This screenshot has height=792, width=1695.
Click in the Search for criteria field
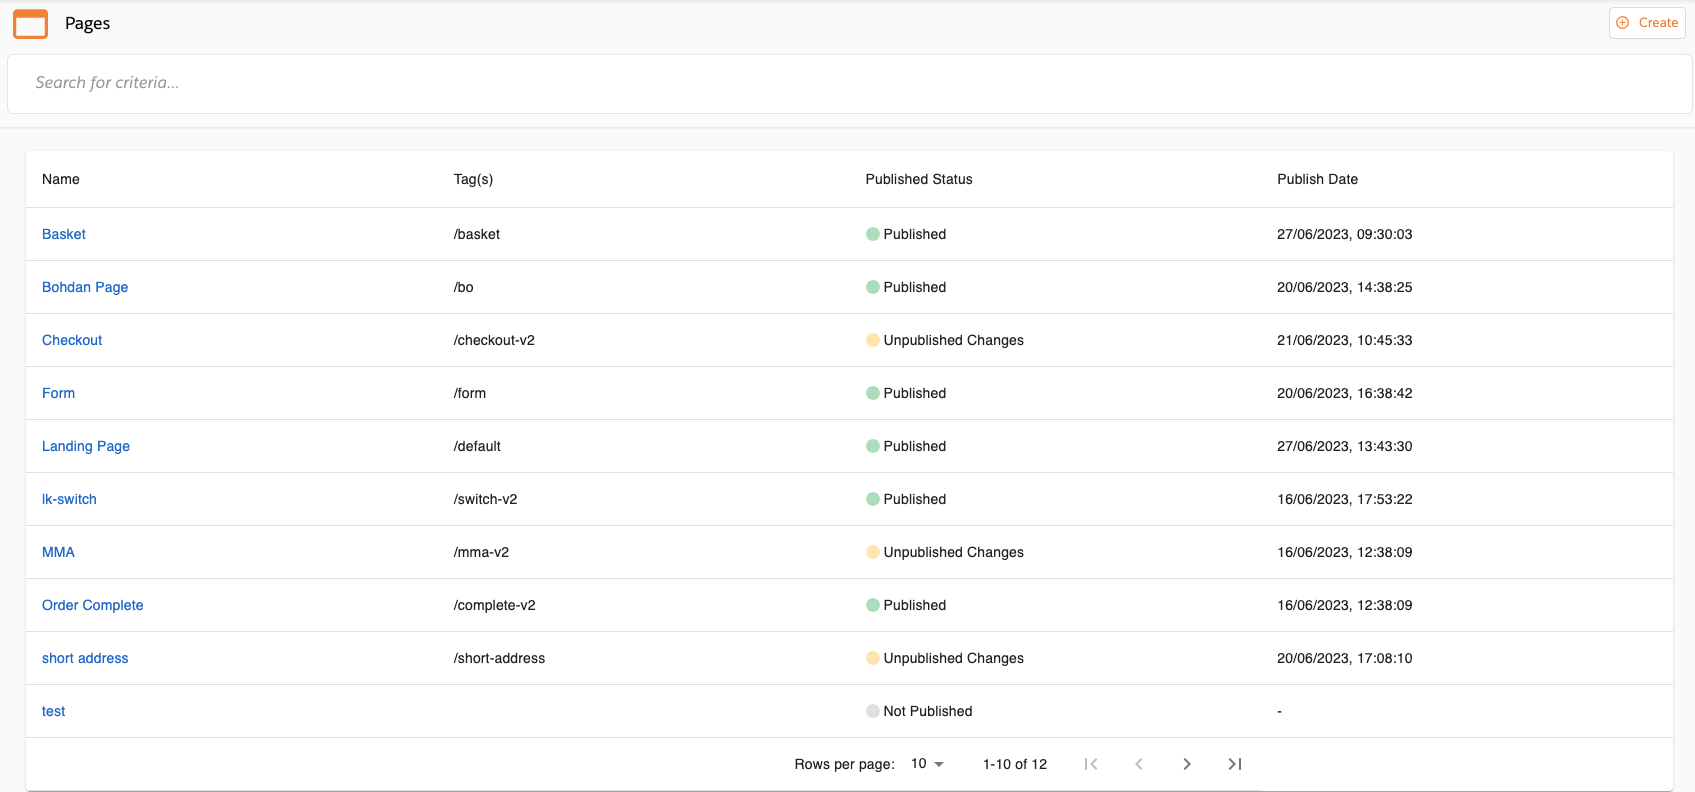pyautogui.click(x=849, y=83)
